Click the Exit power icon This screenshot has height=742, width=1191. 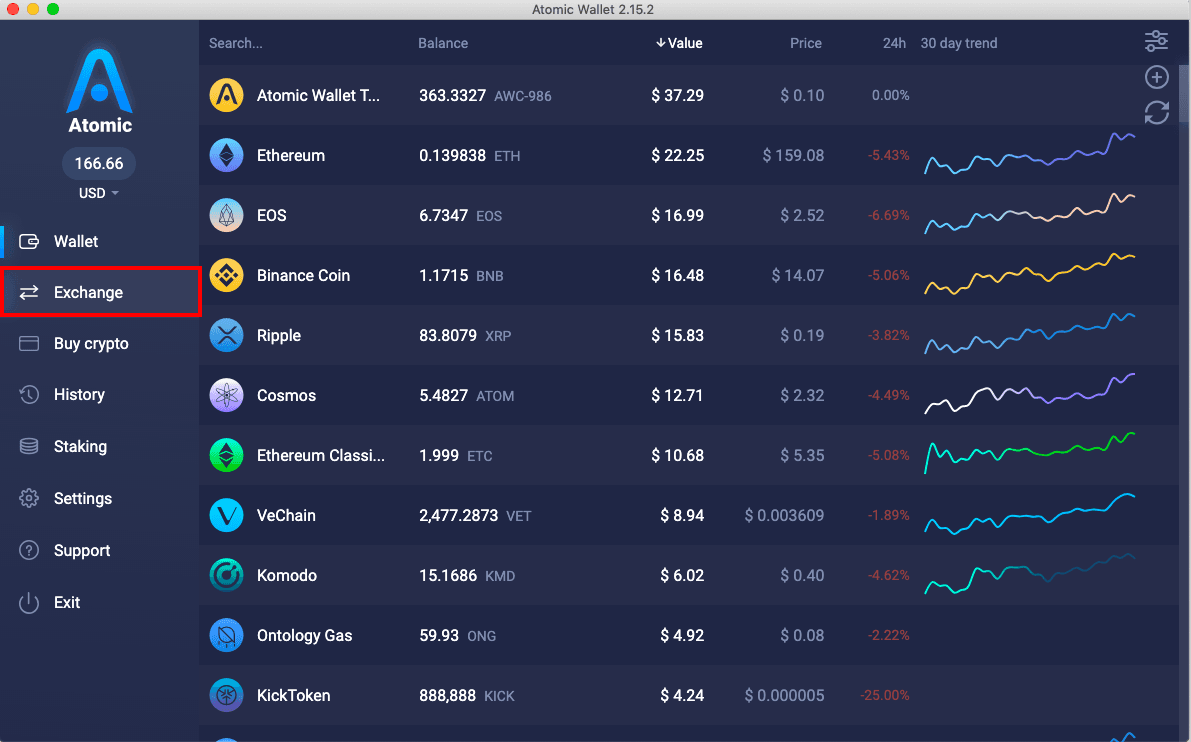(x=29, y=603)
